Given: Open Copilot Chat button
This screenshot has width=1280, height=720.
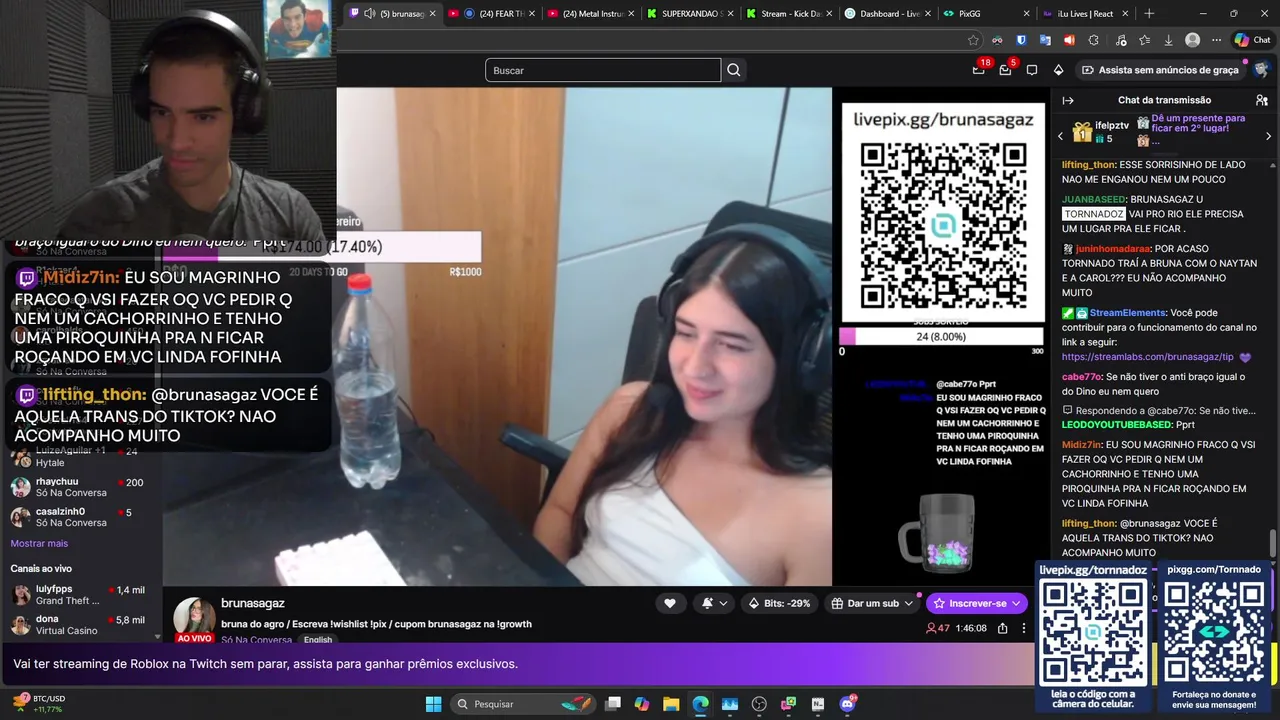Looking at the screenshot, I should pyautogui.click(x=1252, y=40).
